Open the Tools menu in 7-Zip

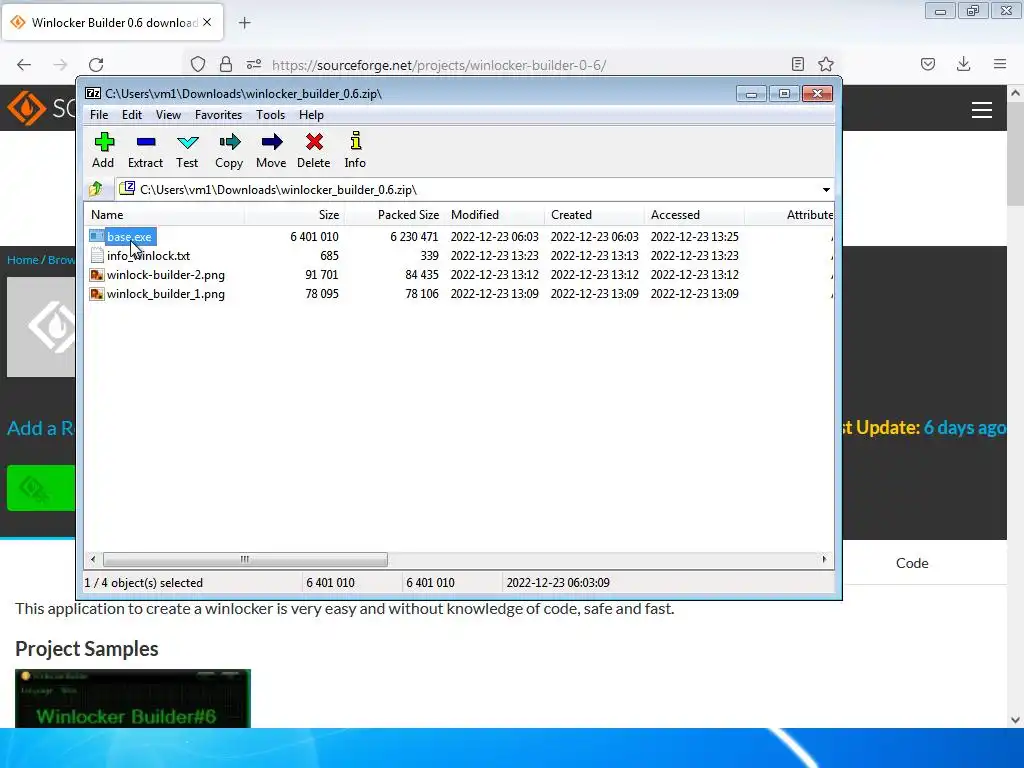[270, 115]
